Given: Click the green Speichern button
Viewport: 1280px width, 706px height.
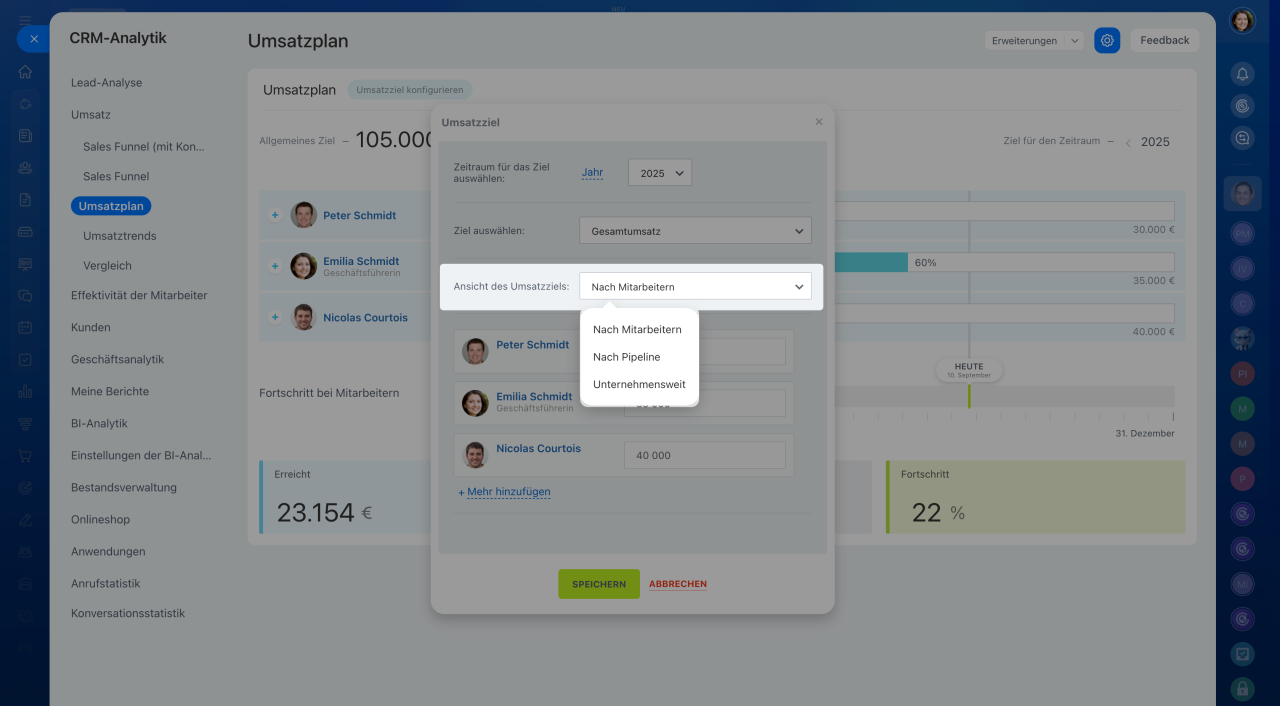Looking at the screenshot, I should [599, 584].
